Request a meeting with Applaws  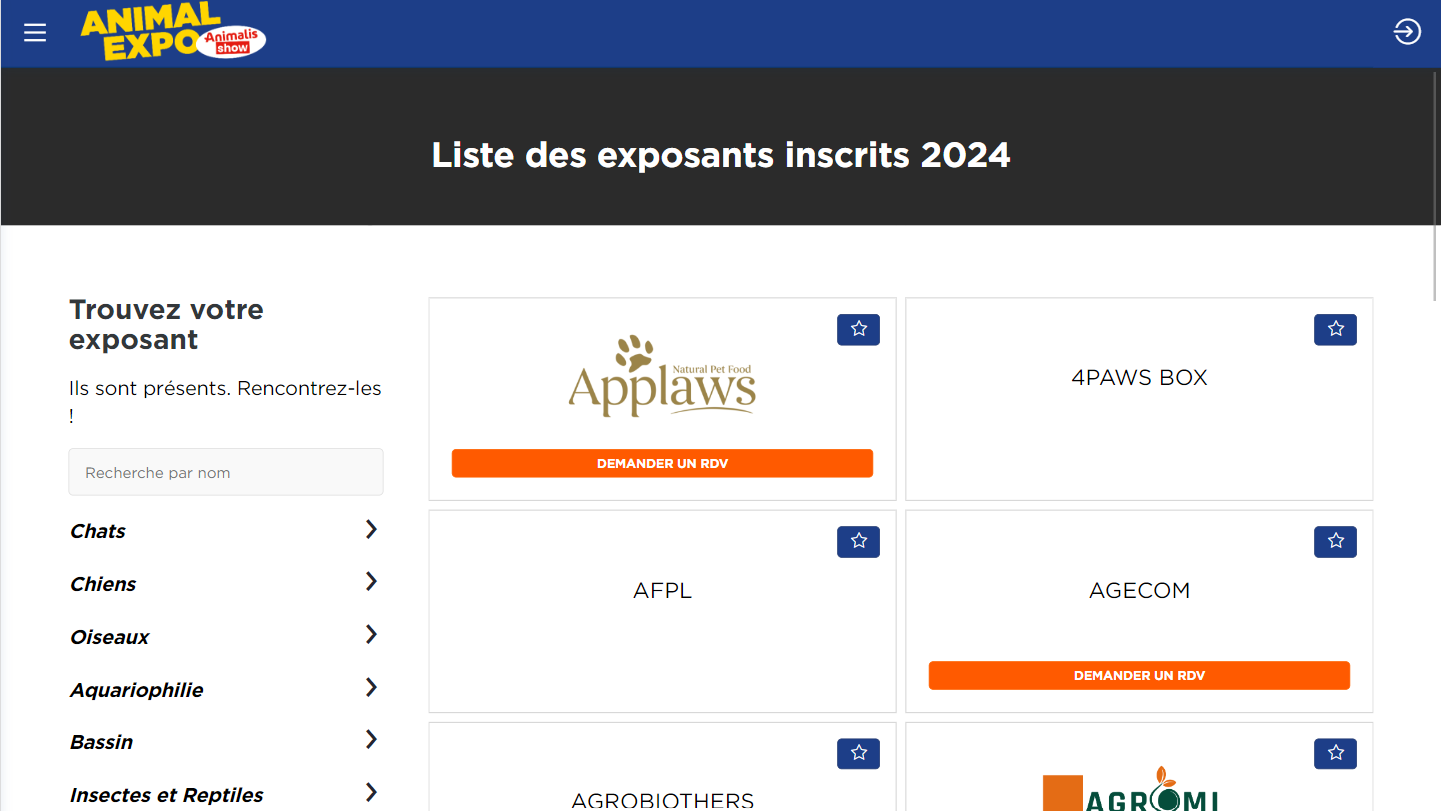point(662,463)
